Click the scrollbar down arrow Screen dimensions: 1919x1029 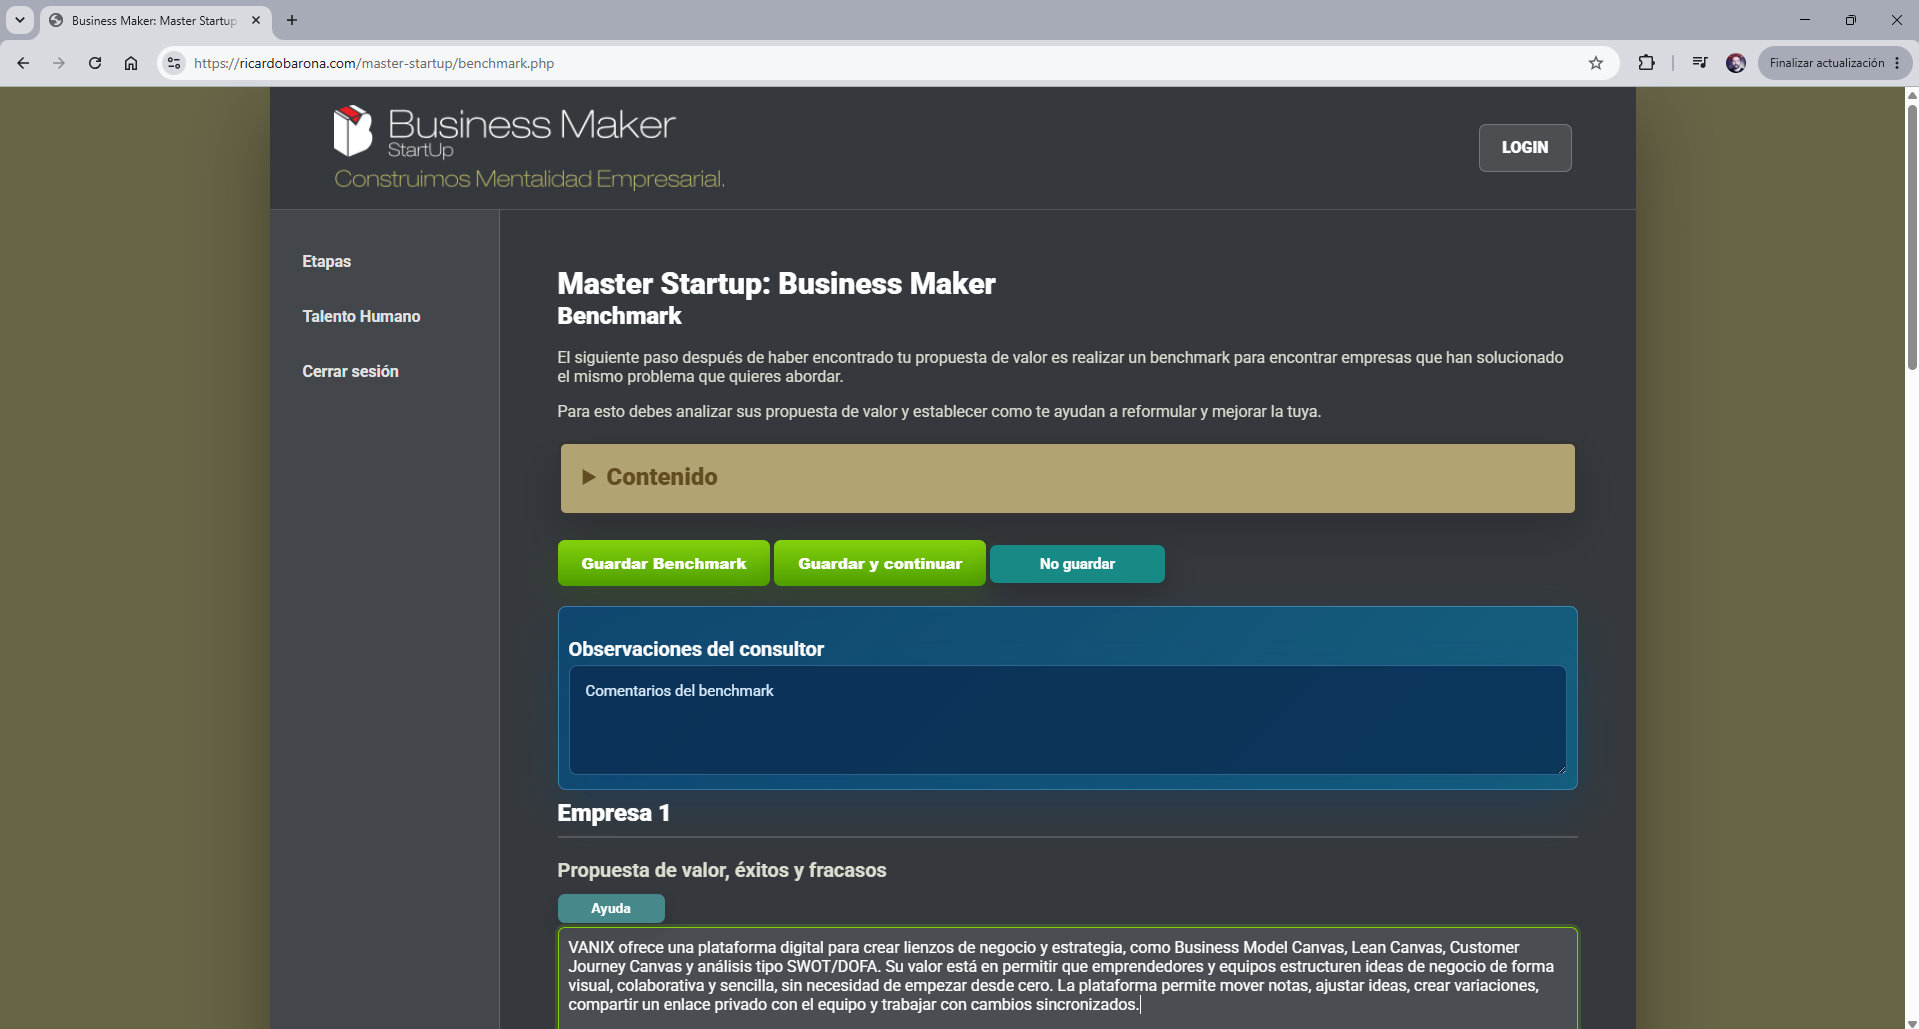coord(1912,1022)
